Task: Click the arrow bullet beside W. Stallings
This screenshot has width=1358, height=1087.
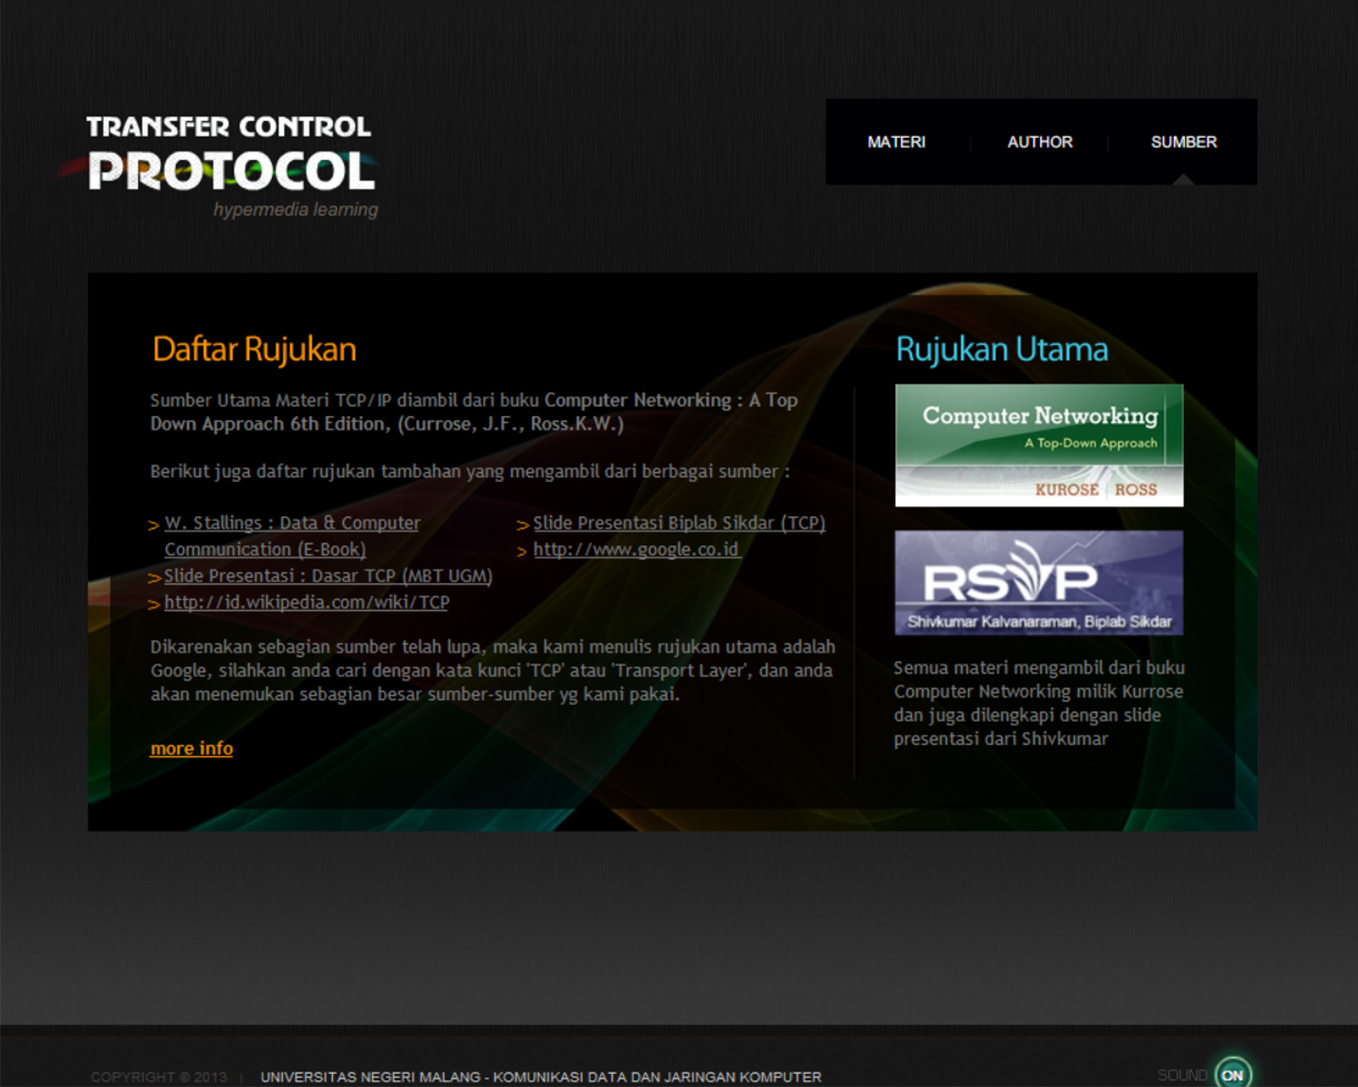Action: click(x=154, y=525)
